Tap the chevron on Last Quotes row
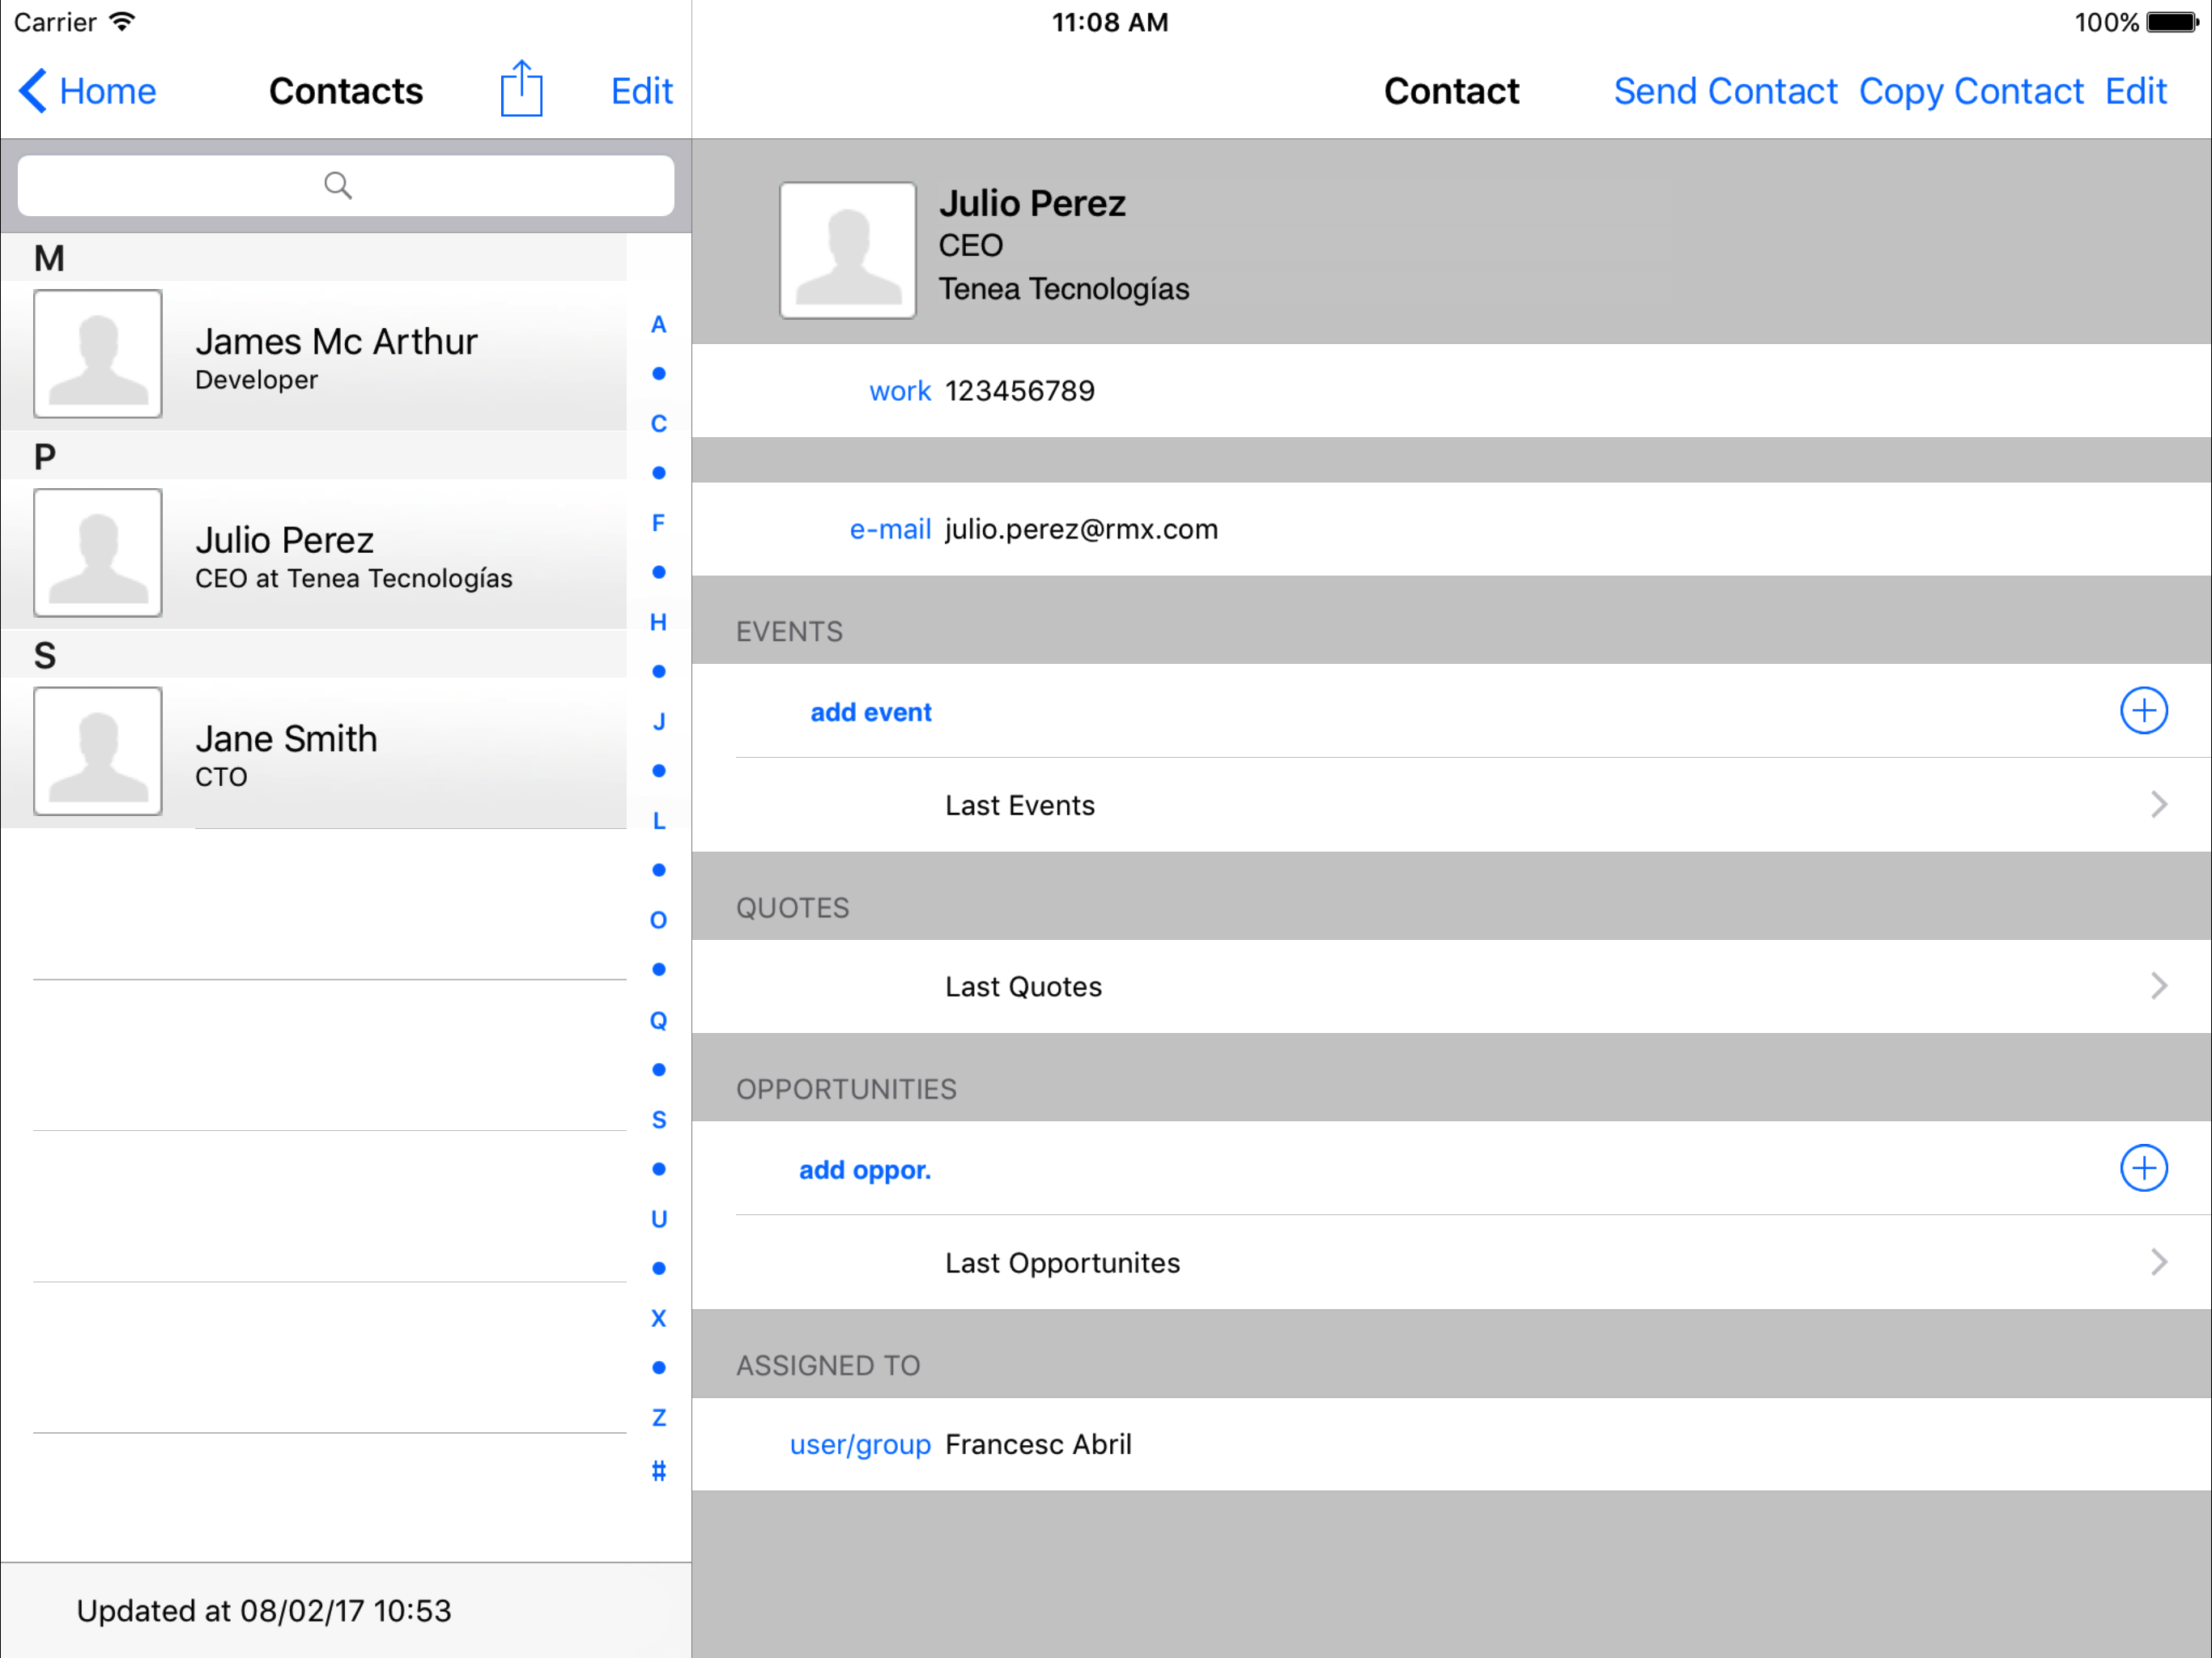 point(2160,987)
